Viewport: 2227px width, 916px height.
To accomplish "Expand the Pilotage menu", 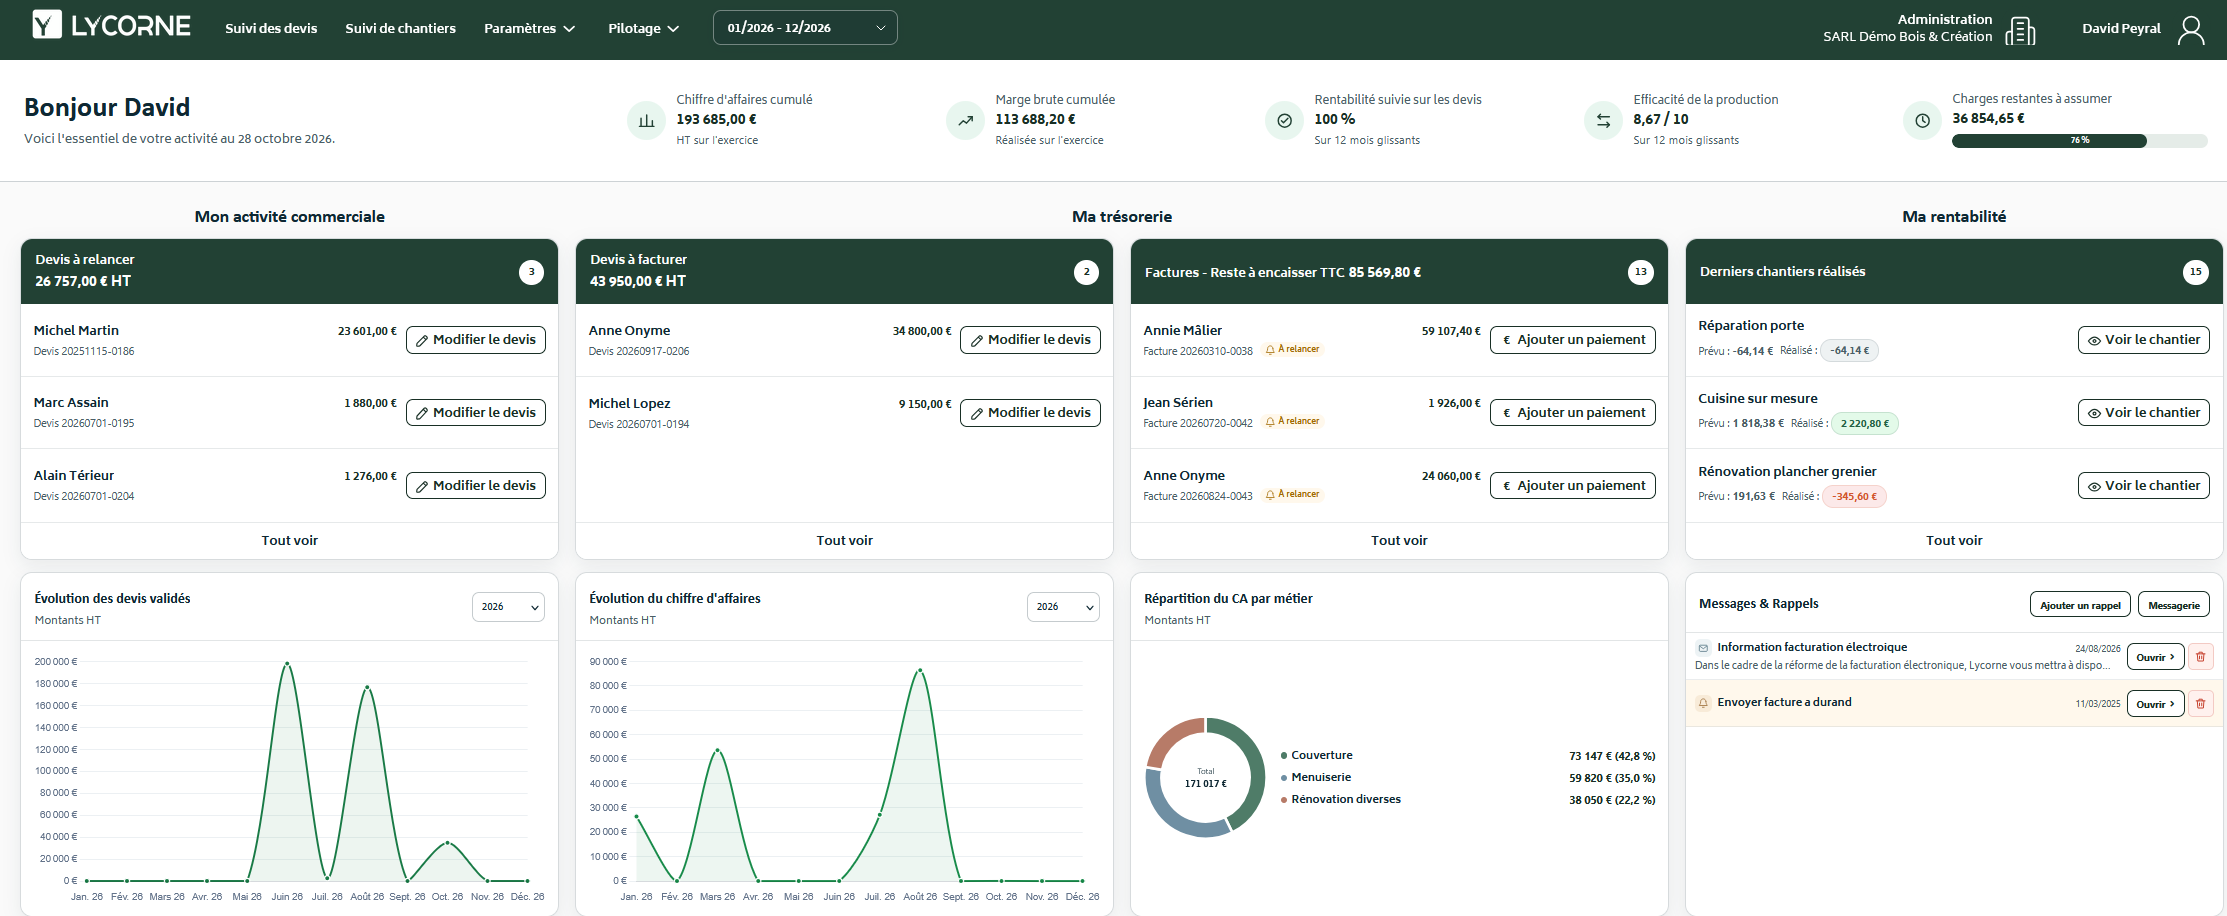I will pos(643,29).
